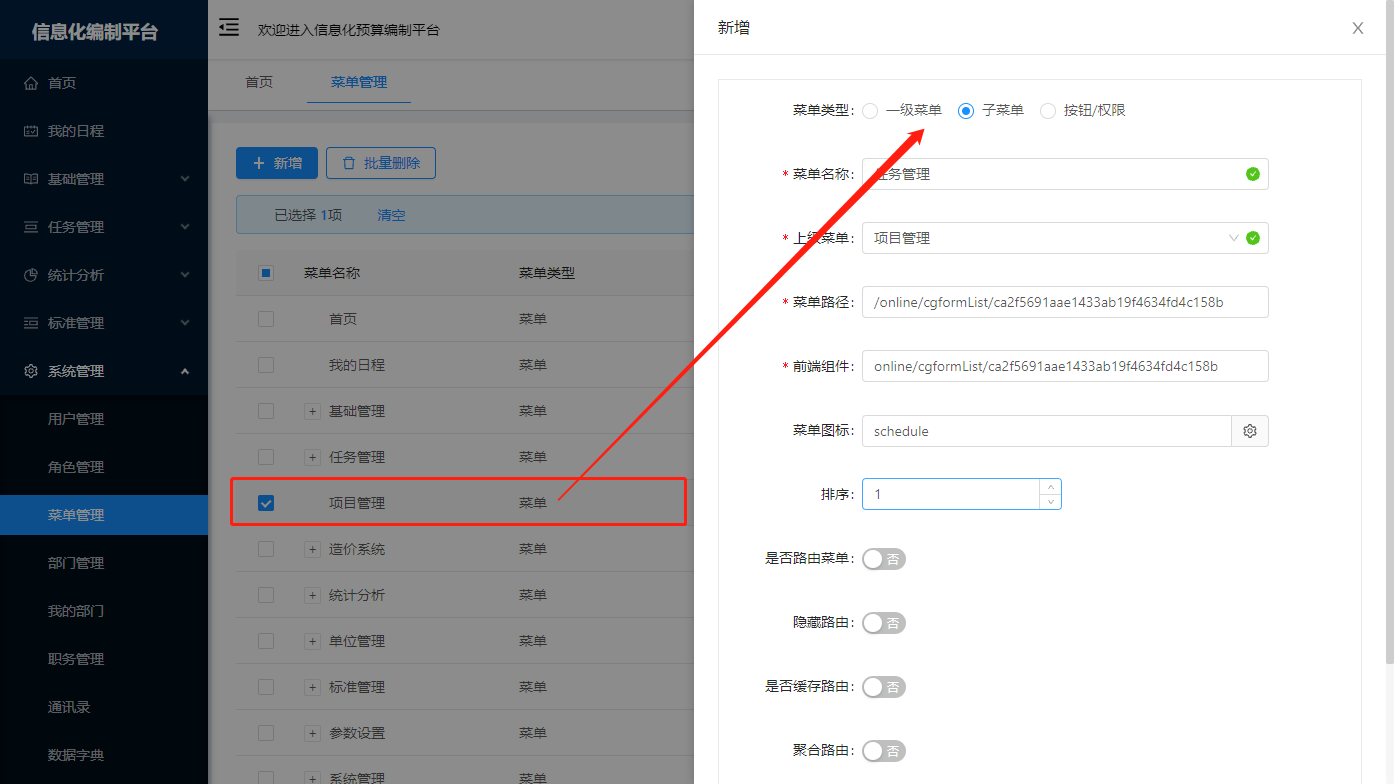Check the 我的日程 row checkbox
Viewport: 1394px width, 784px height.
coord(266,365)
